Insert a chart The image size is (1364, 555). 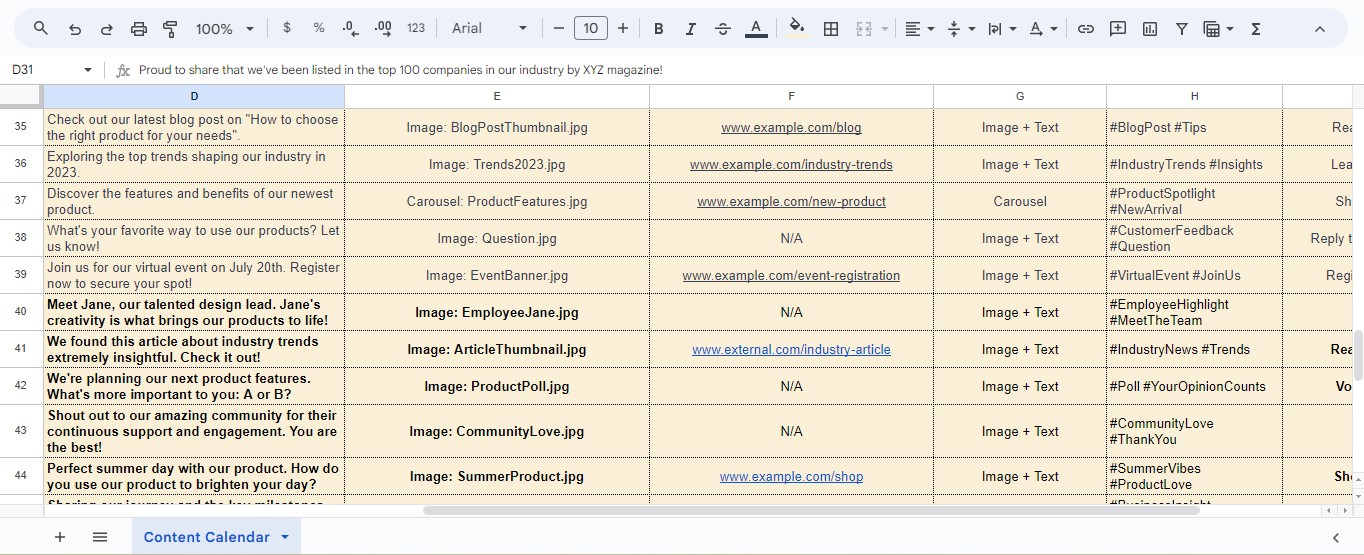point(1150,29)
